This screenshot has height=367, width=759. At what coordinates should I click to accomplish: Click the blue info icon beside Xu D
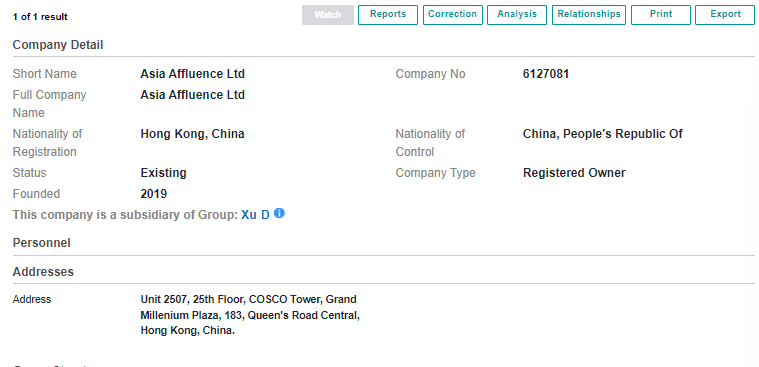point(279,213)
